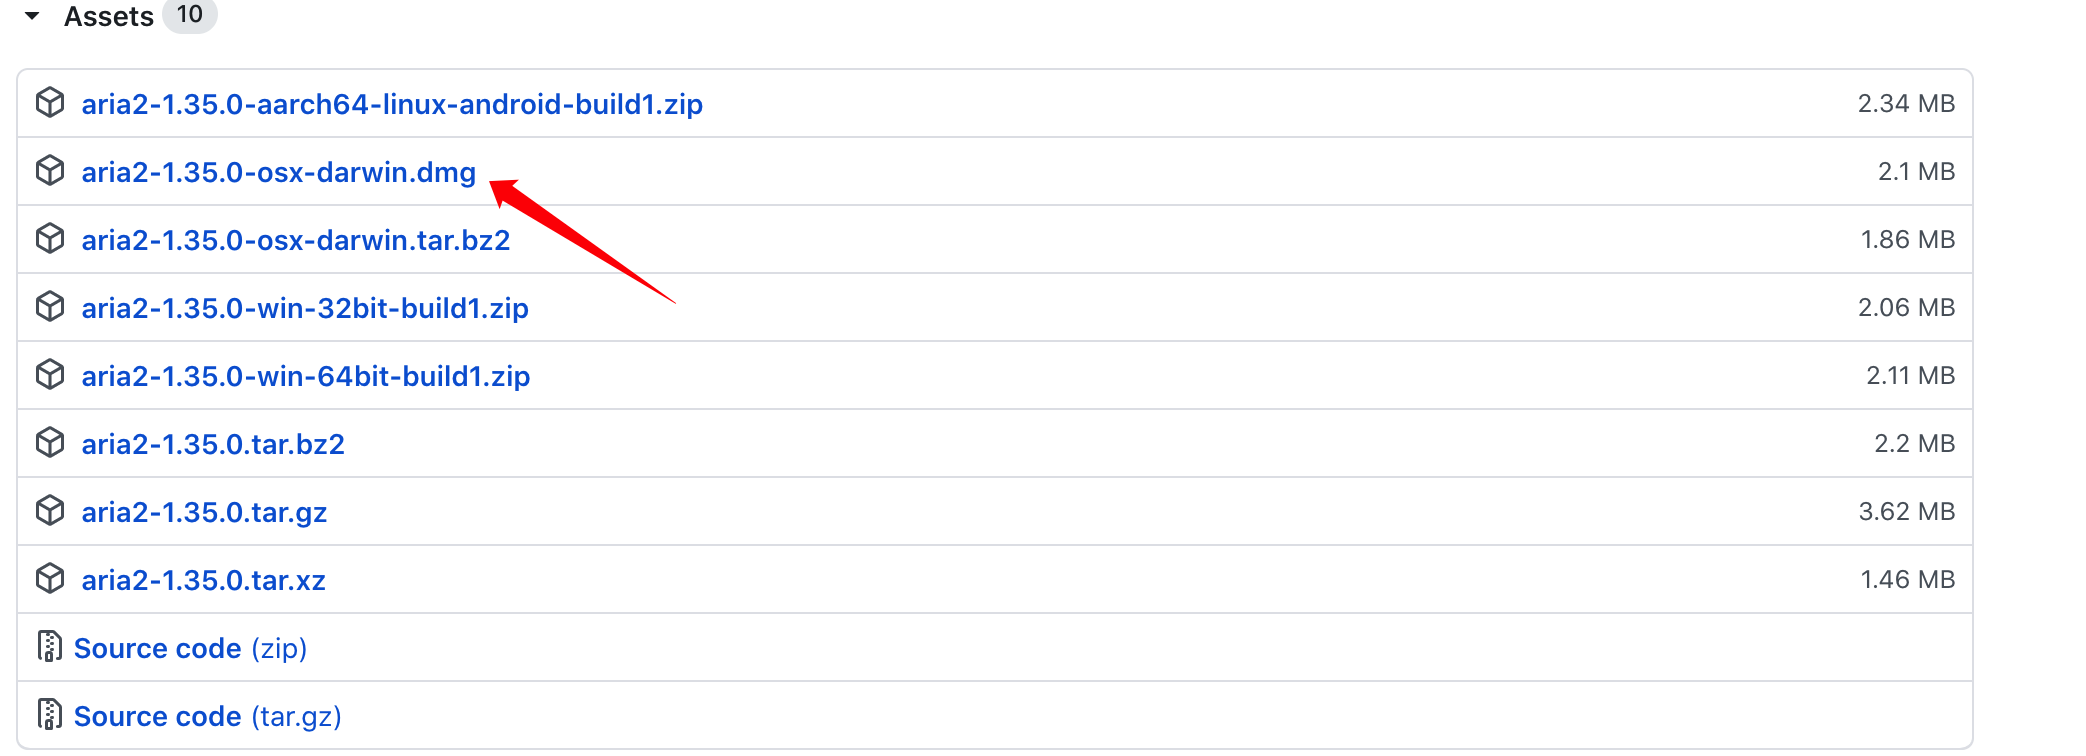This screenshot has width=2086, height=756.
Task: Download aria2-1.35.0-win-64bit-build1.zip
Action: 305,376
